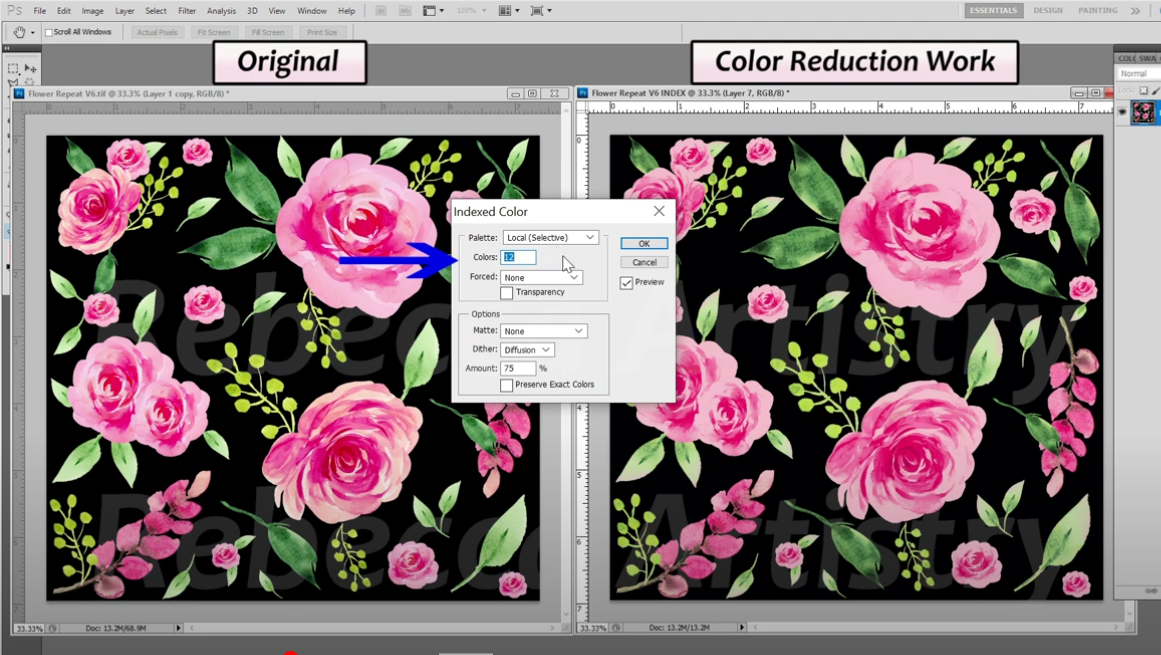The width and height of the screenshot is (1161, 655).
Task: Select the Rectangular Marquee tool
Action: 13,68
